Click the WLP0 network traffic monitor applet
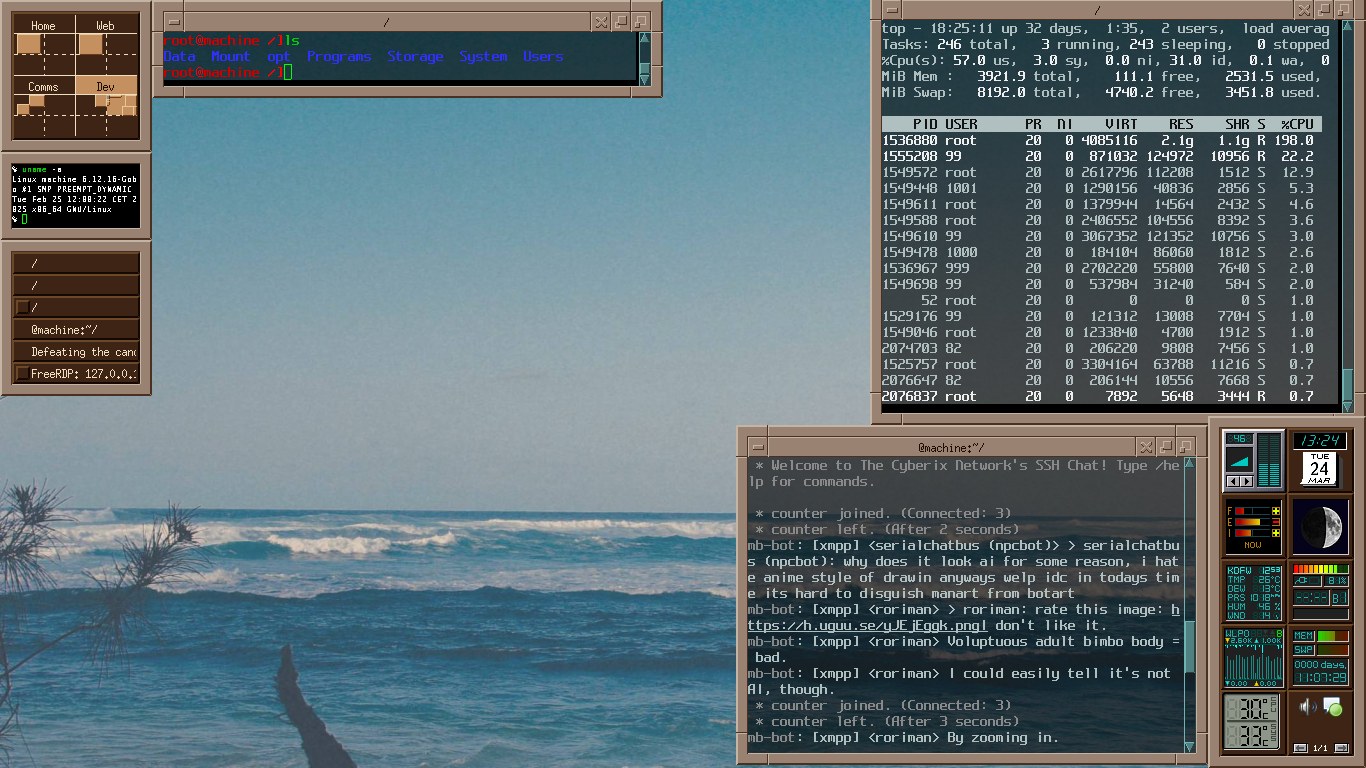Screen dimensions: 1366x768 (x=1253, y=658)
